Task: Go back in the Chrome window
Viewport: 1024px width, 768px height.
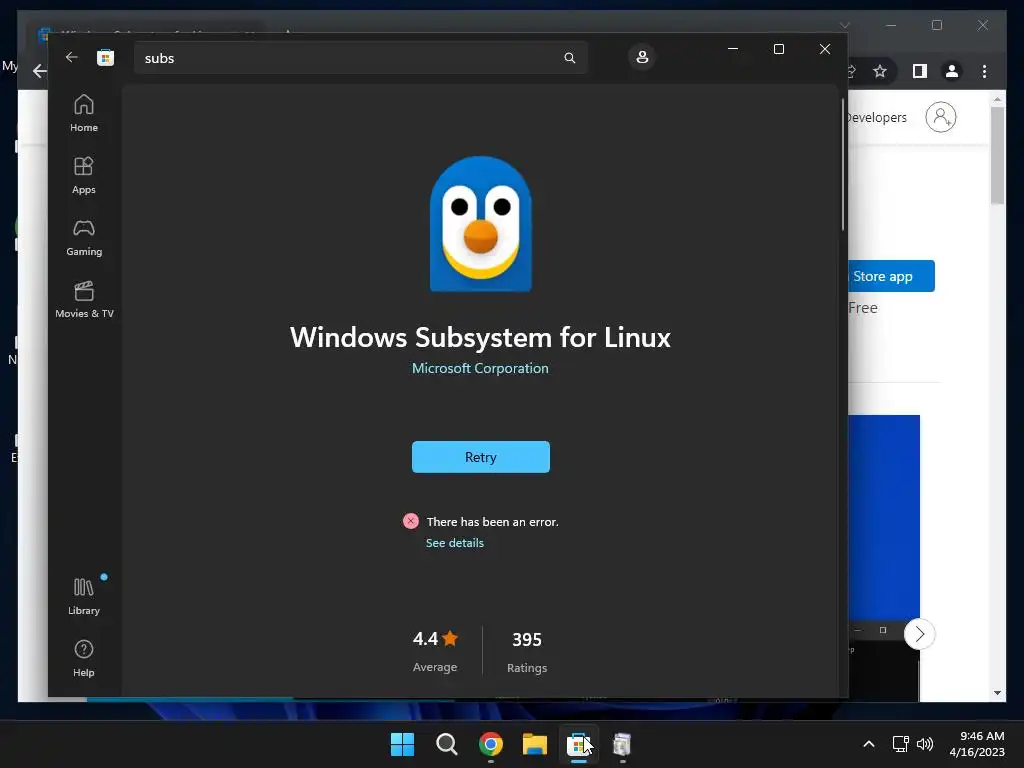Action: coord(40,71)
